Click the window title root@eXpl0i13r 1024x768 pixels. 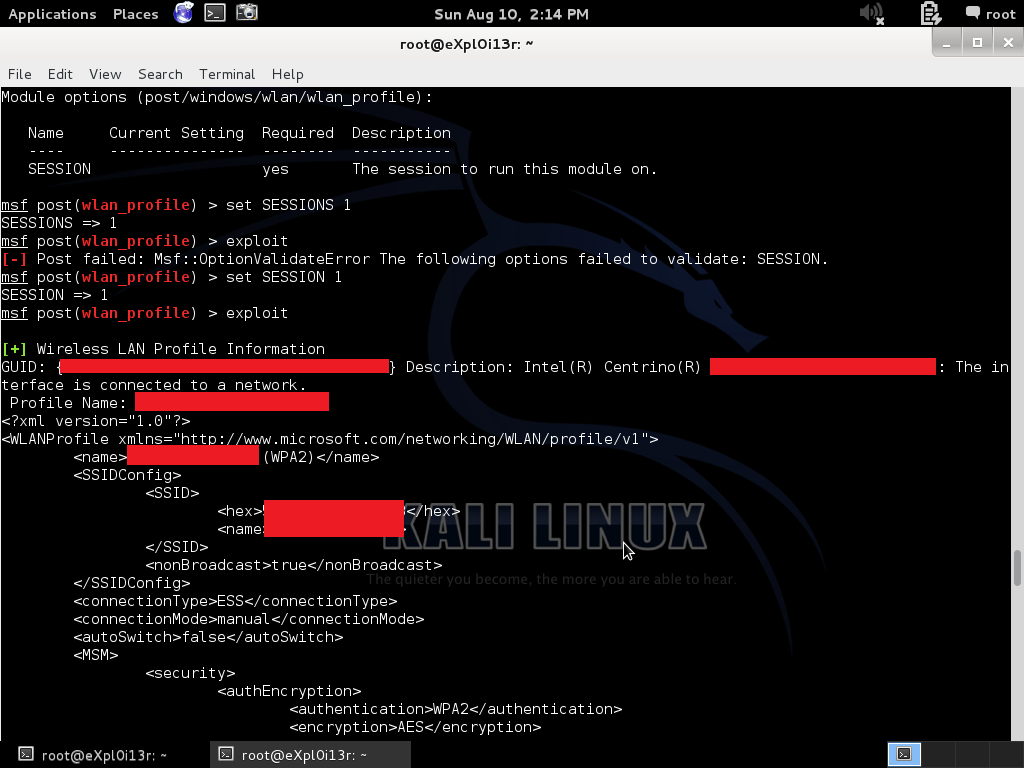[x=466, y=44]
